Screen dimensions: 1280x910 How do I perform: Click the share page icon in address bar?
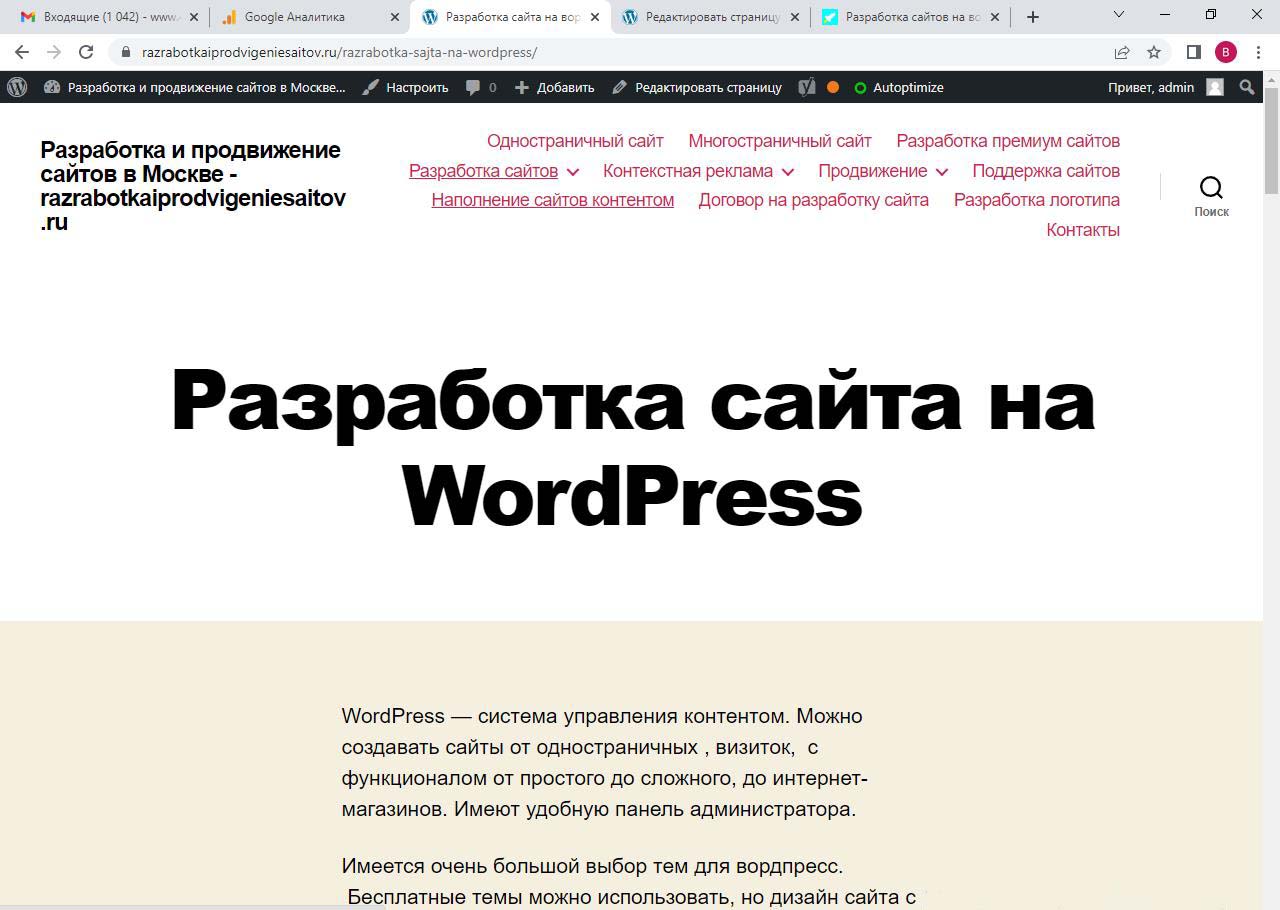coord(1122,52)
